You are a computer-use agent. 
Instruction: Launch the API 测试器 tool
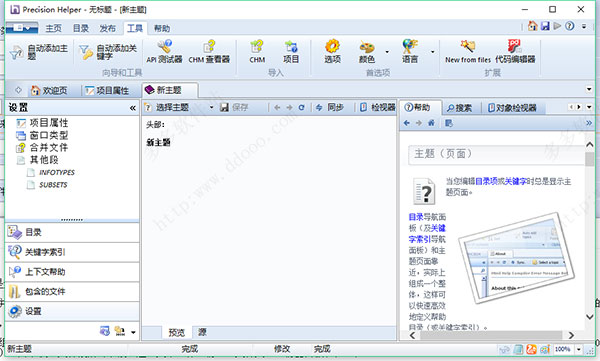point(164,51)
